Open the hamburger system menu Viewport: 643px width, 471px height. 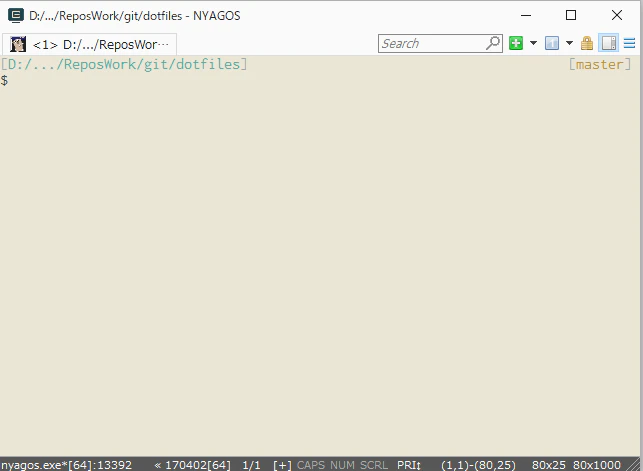[629, 43]
